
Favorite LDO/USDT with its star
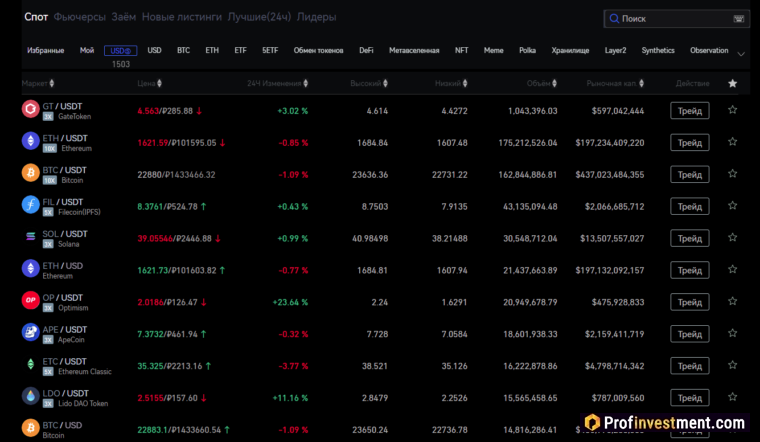732,397
